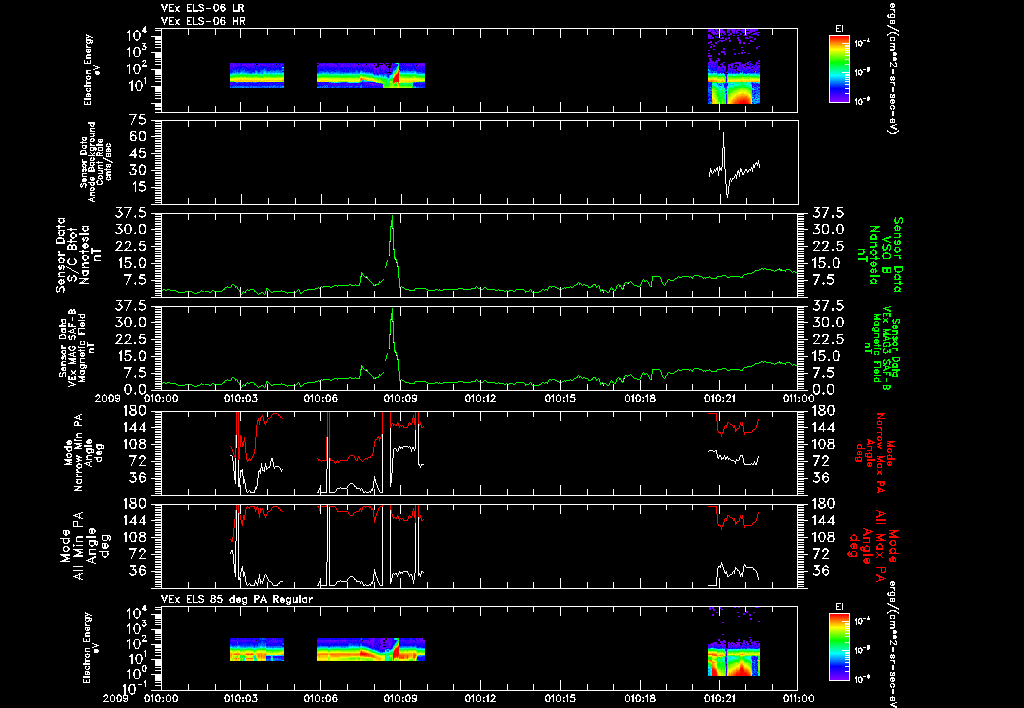Click the rightmost spectrogram segment in top ELS-06 panel
This screenshot has height=708, width=1024.
pos(734,66)
